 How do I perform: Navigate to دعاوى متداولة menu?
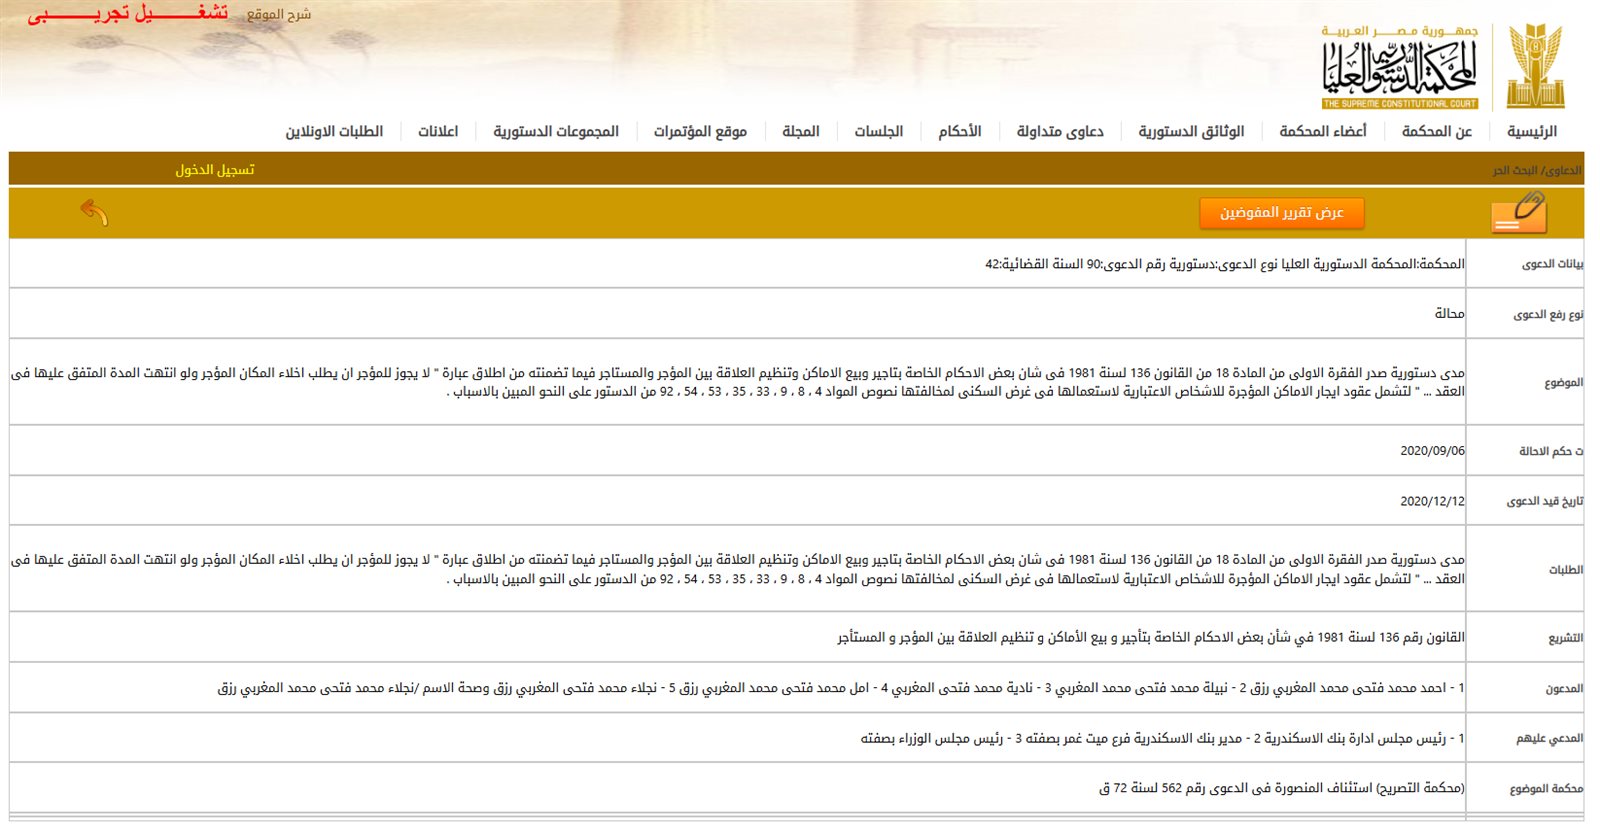pos(1060,132)
